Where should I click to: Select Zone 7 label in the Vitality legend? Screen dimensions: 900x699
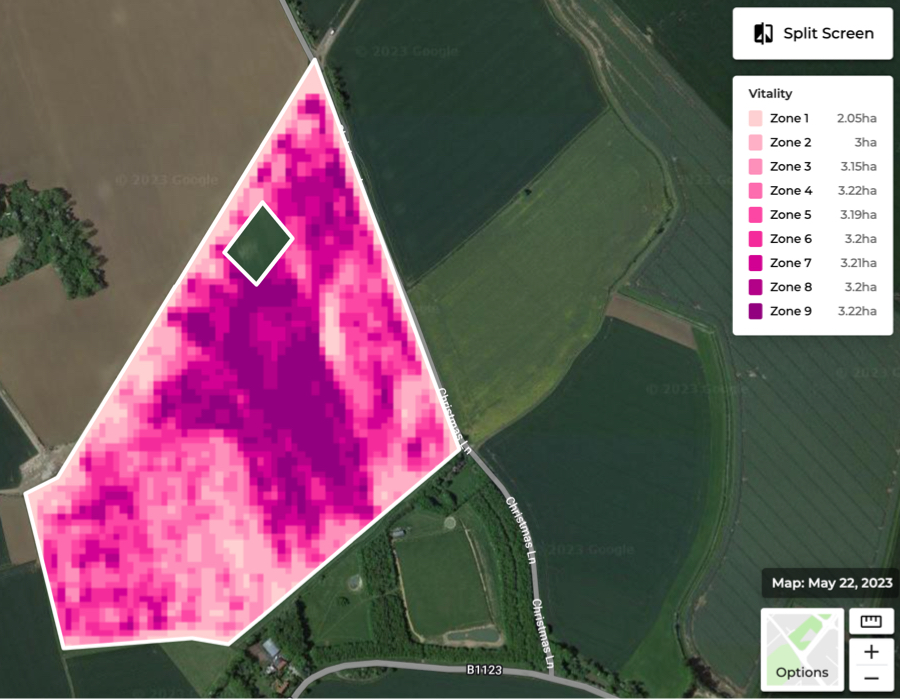[789, 262]
